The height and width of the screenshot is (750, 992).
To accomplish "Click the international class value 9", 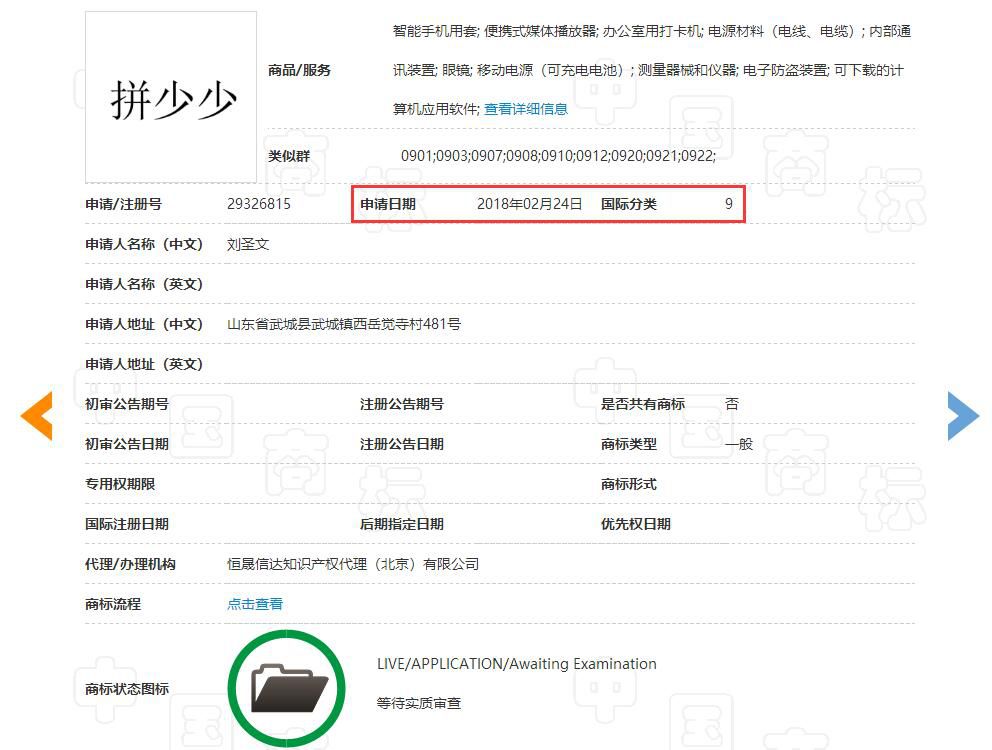I will click(729, 204).
